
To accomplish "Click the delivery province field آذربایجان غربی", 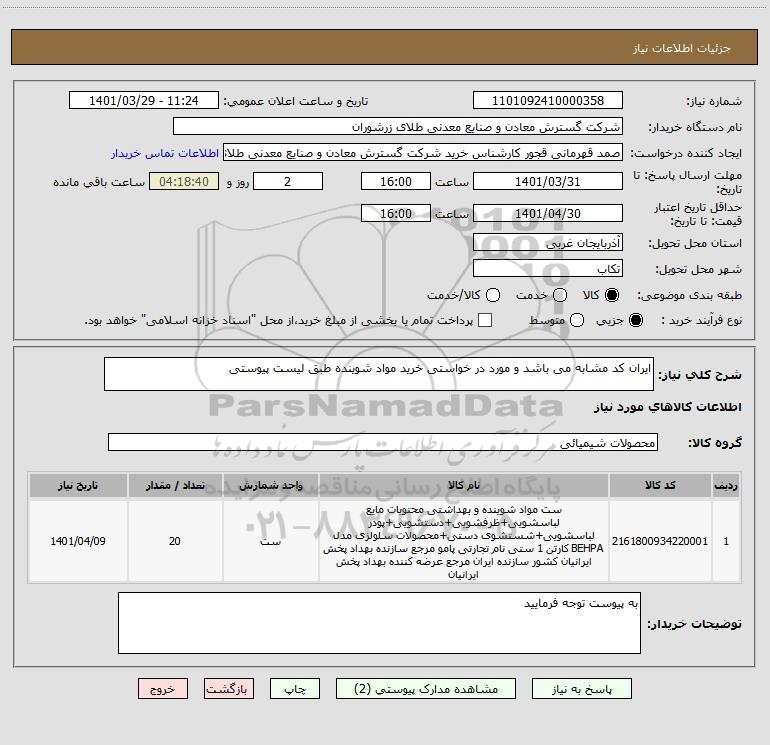I will pos(548,242).
